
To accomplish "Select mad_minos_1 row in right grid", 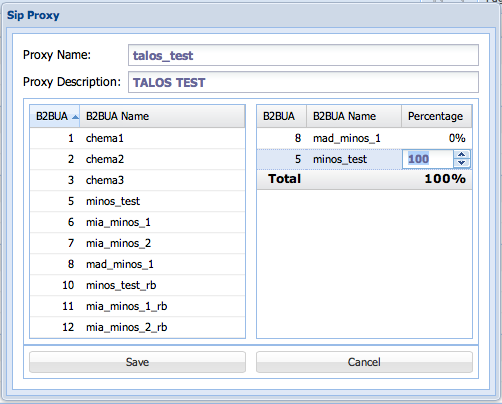I will (x=364, y=138).
